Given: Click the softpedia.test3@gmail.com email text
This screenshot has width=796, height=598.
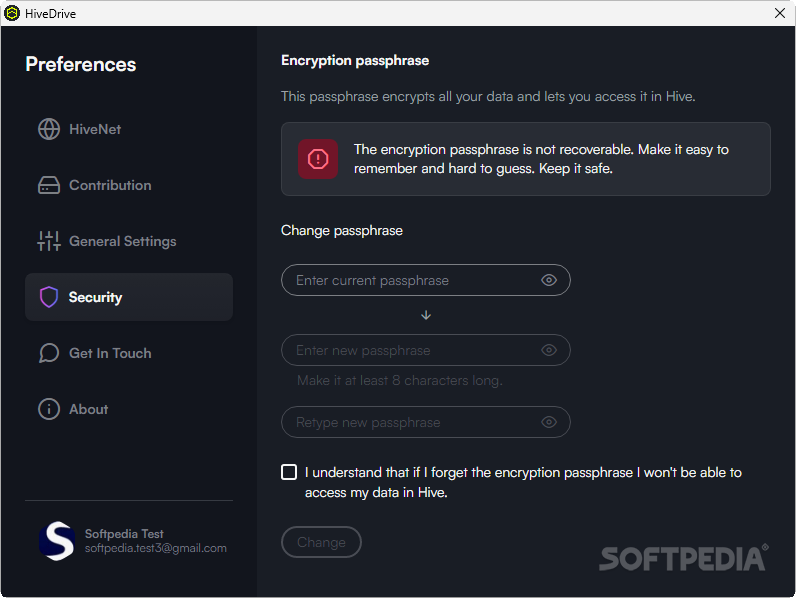Looking at the screenshot, I should tap(155, 548).
